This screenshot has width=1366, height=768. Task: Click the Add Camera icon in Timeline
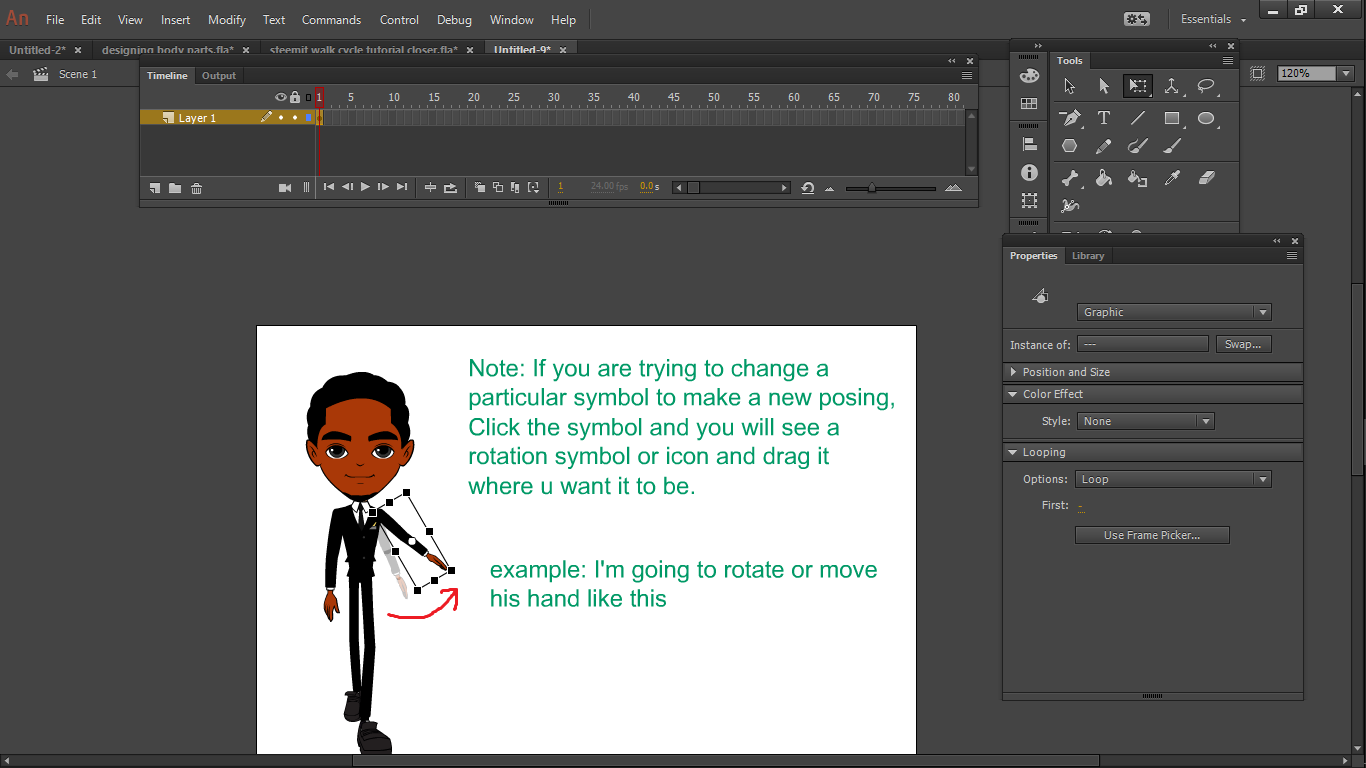coord(285,188)
